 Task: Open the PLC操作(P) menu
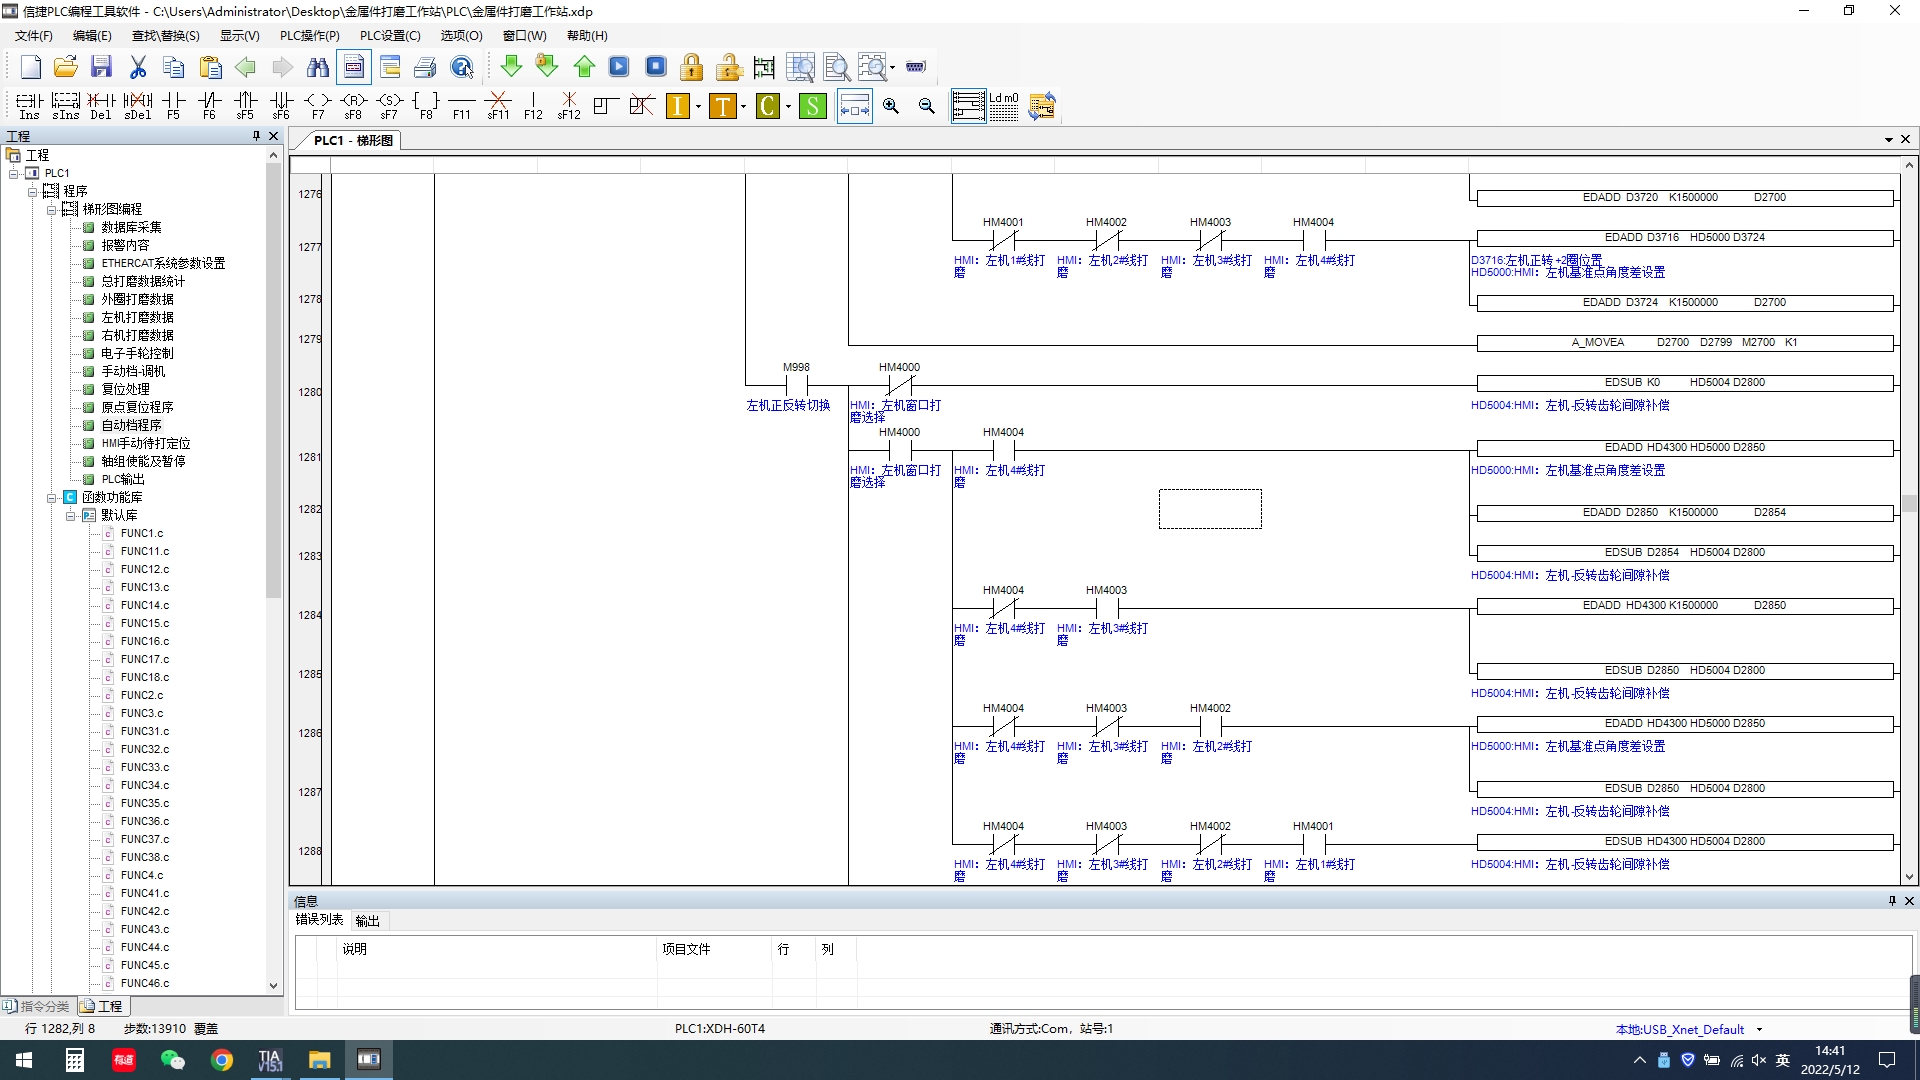[x=309, y=35]
